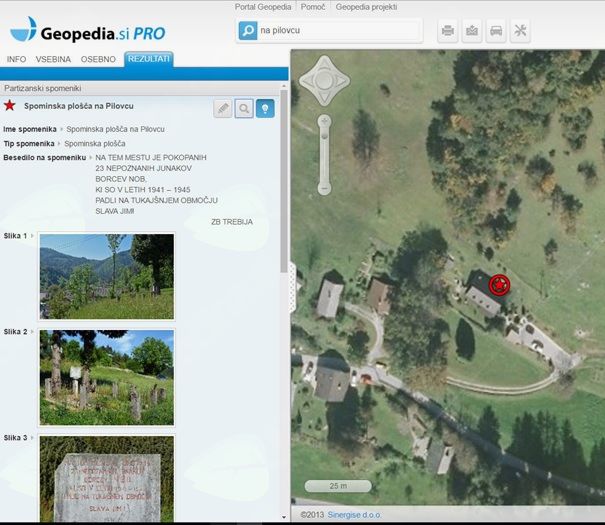Image resolution: width=605 pixels, height=525 pixels.
Task: Open the Slika 1 photo thumbnail
Action: (106, 277)
